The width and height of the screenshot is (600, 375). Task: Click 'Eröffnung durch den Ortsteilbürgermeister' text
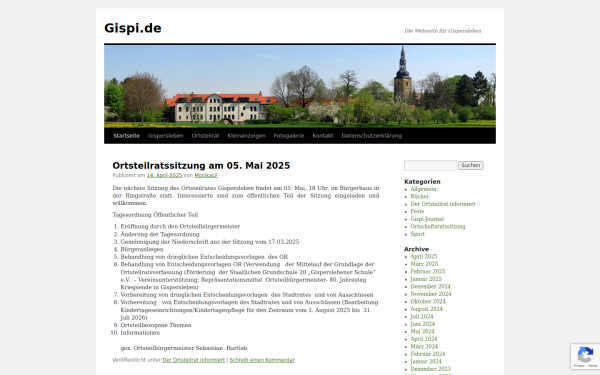point(180,227)
